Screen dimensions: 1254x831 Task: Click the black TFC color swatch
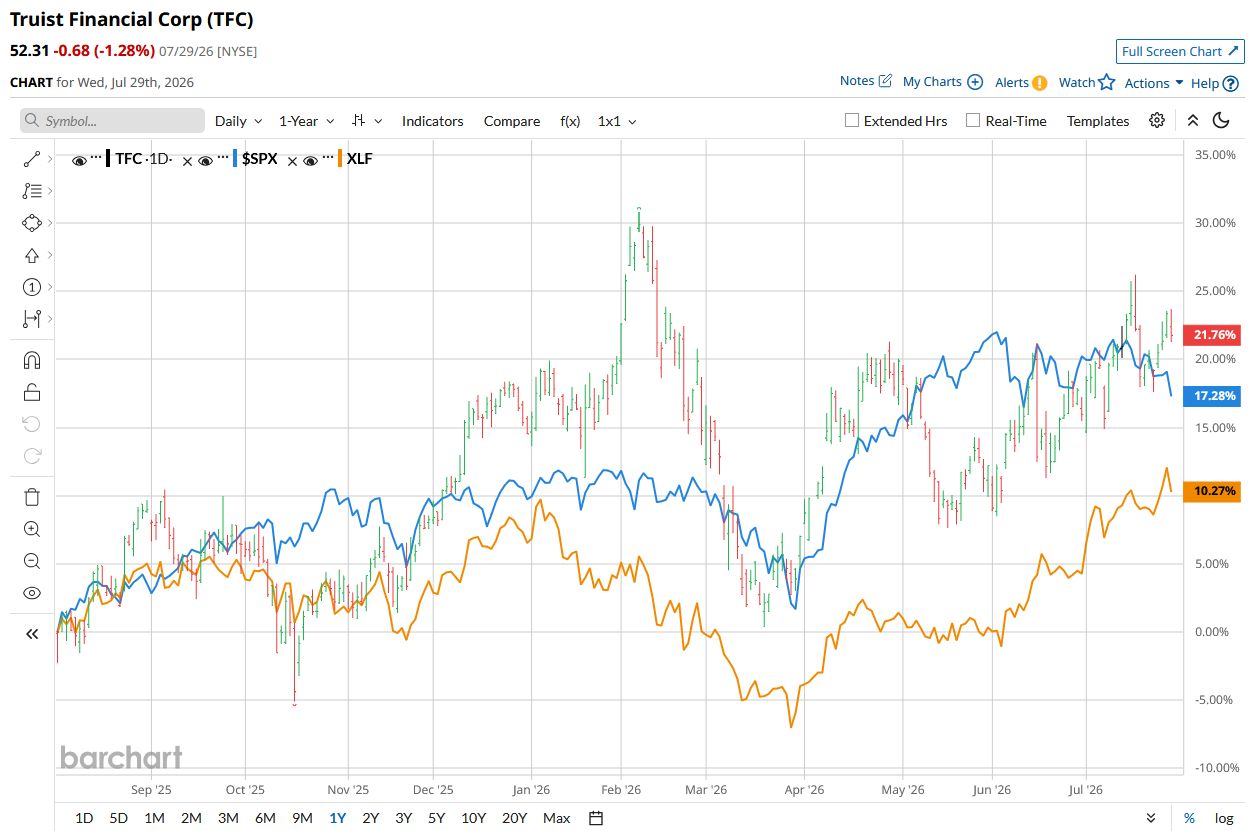[108, 158]
